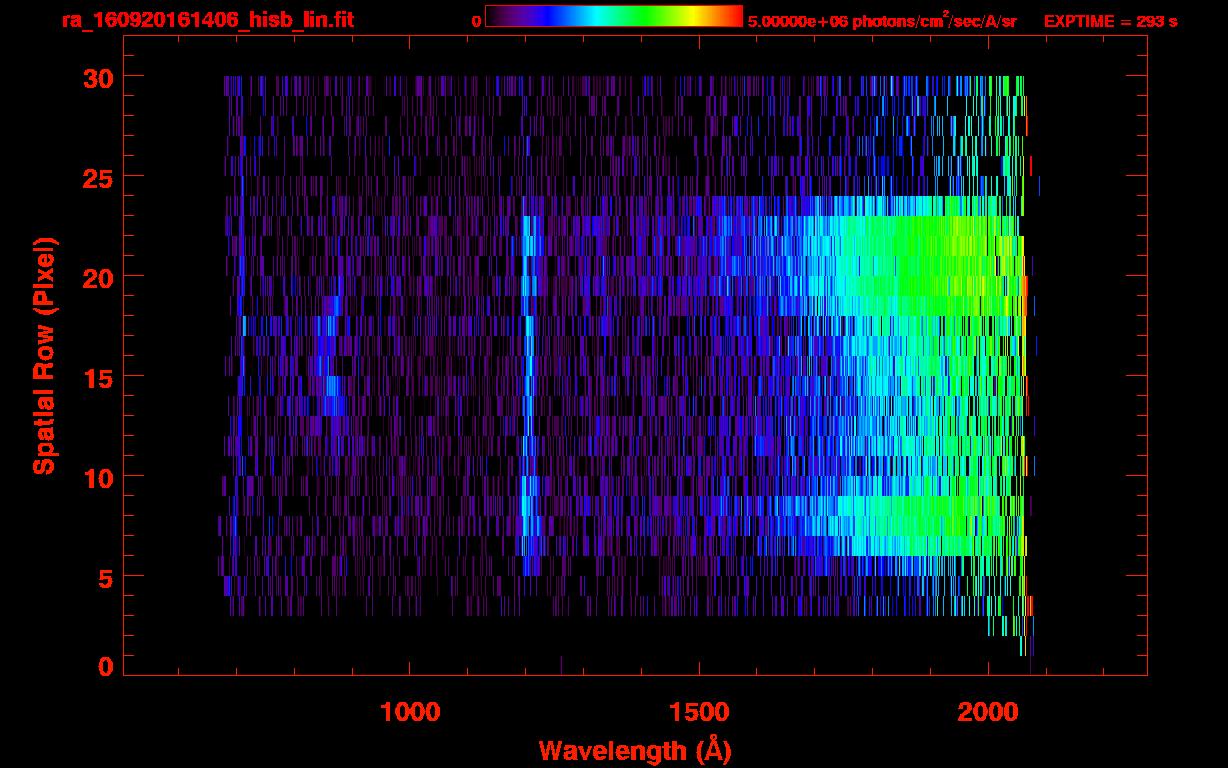Image resolution: width=1228 pixels, height=768 pixels.
Task: Click the color bar minimum value 0
Action: [476, 21]
